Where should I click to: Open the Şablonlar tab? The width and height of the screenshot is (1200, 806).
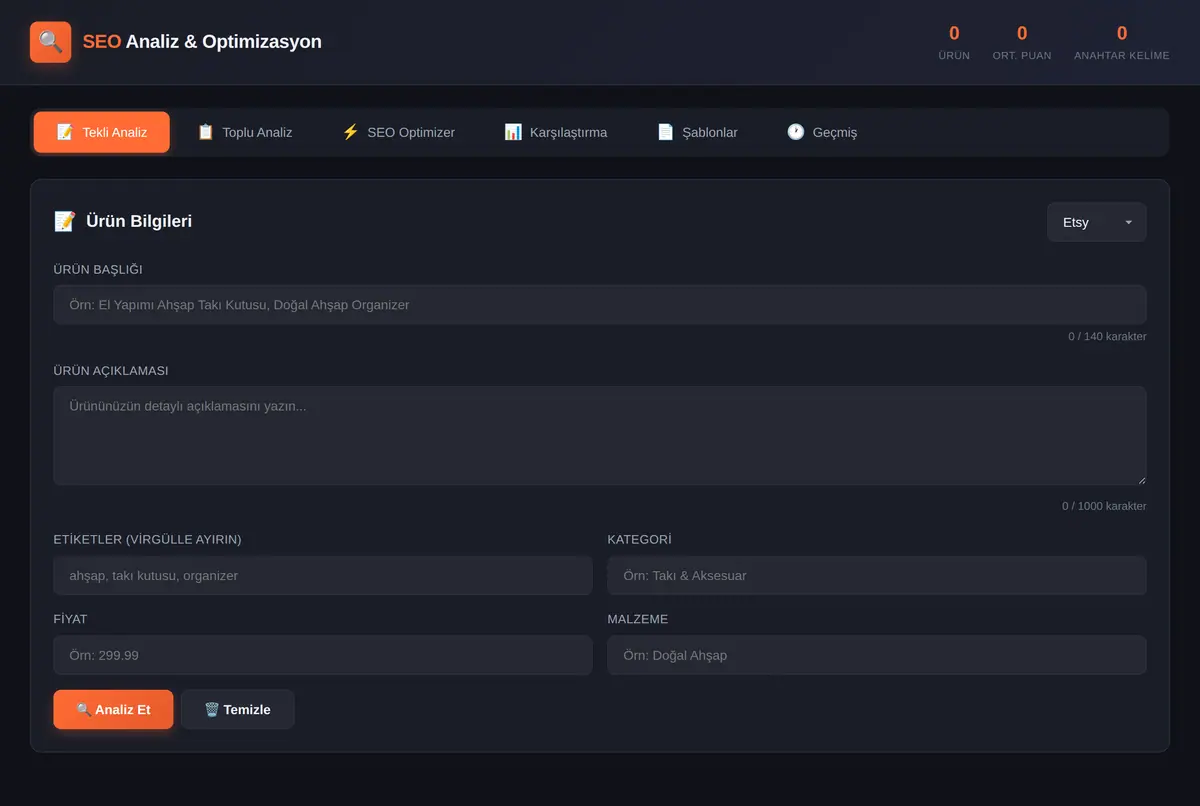click(x=697, y=132)
